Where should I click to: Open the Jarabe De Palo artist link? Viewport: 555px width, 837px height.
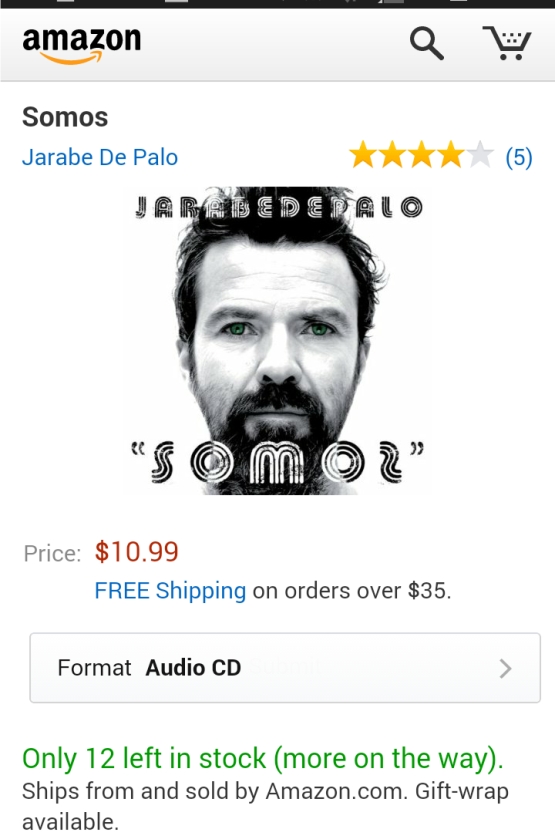(100, 157)
